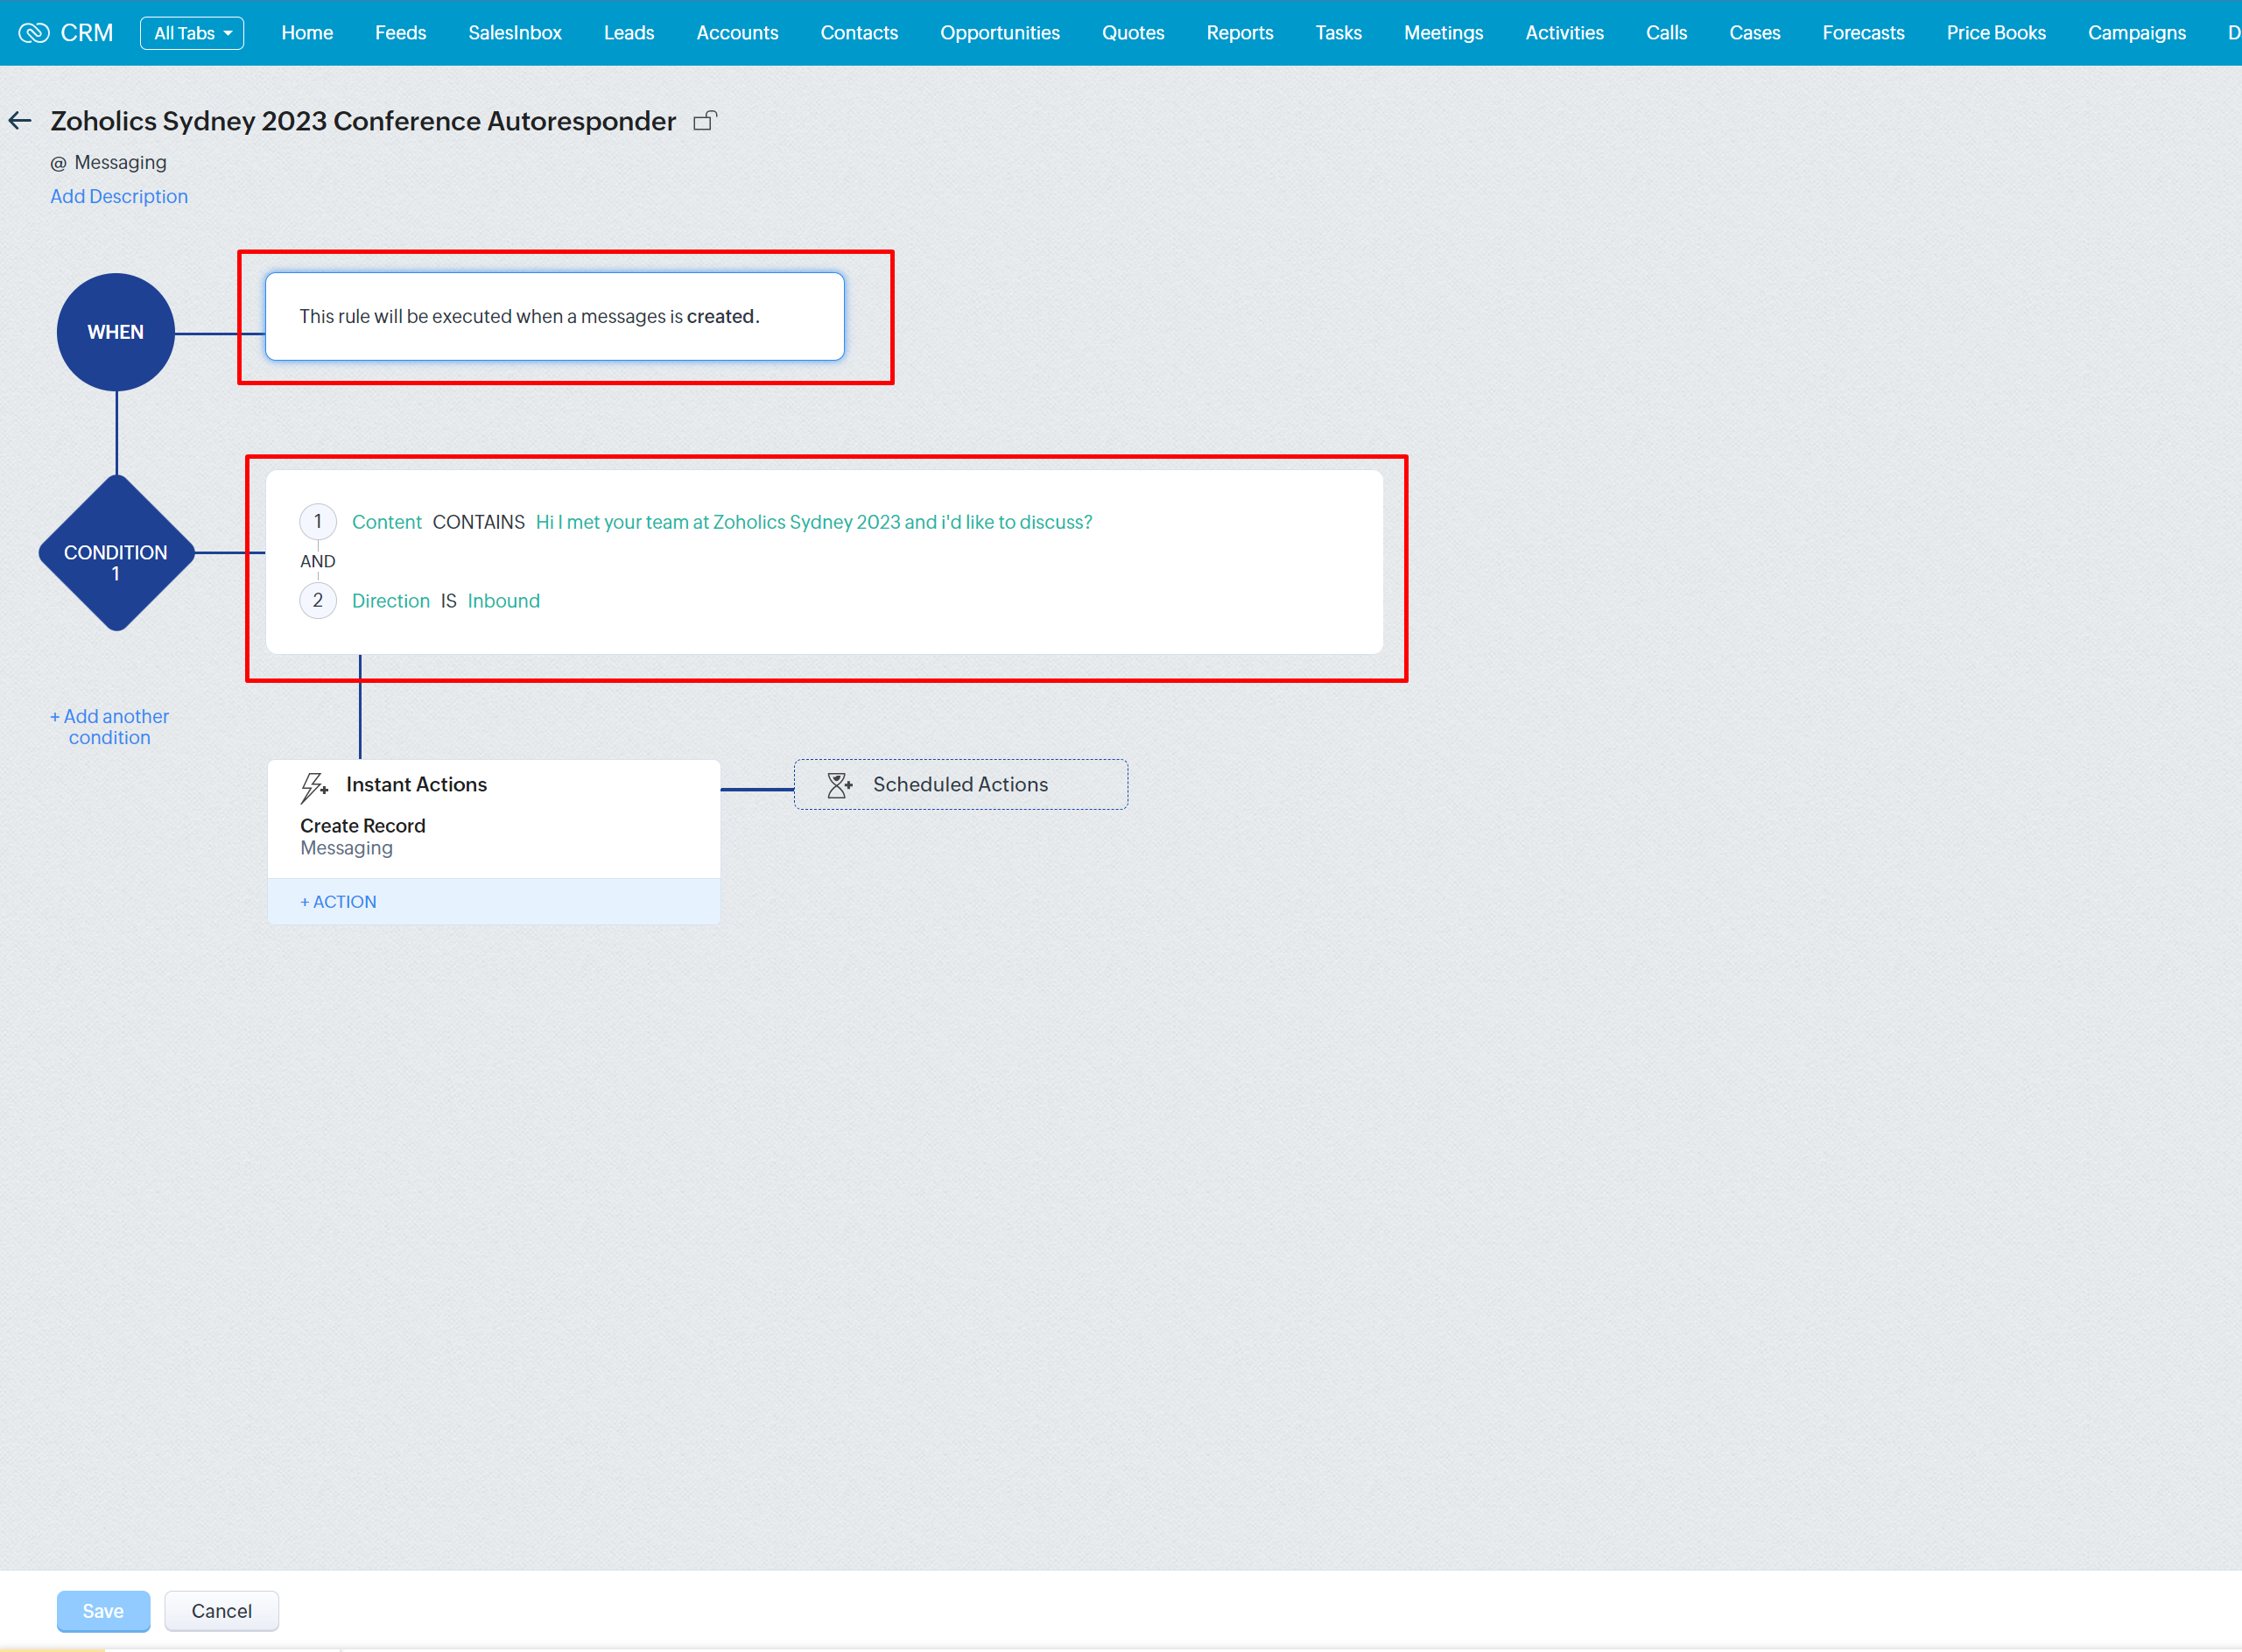Click criteria number 1 badge

318,522
